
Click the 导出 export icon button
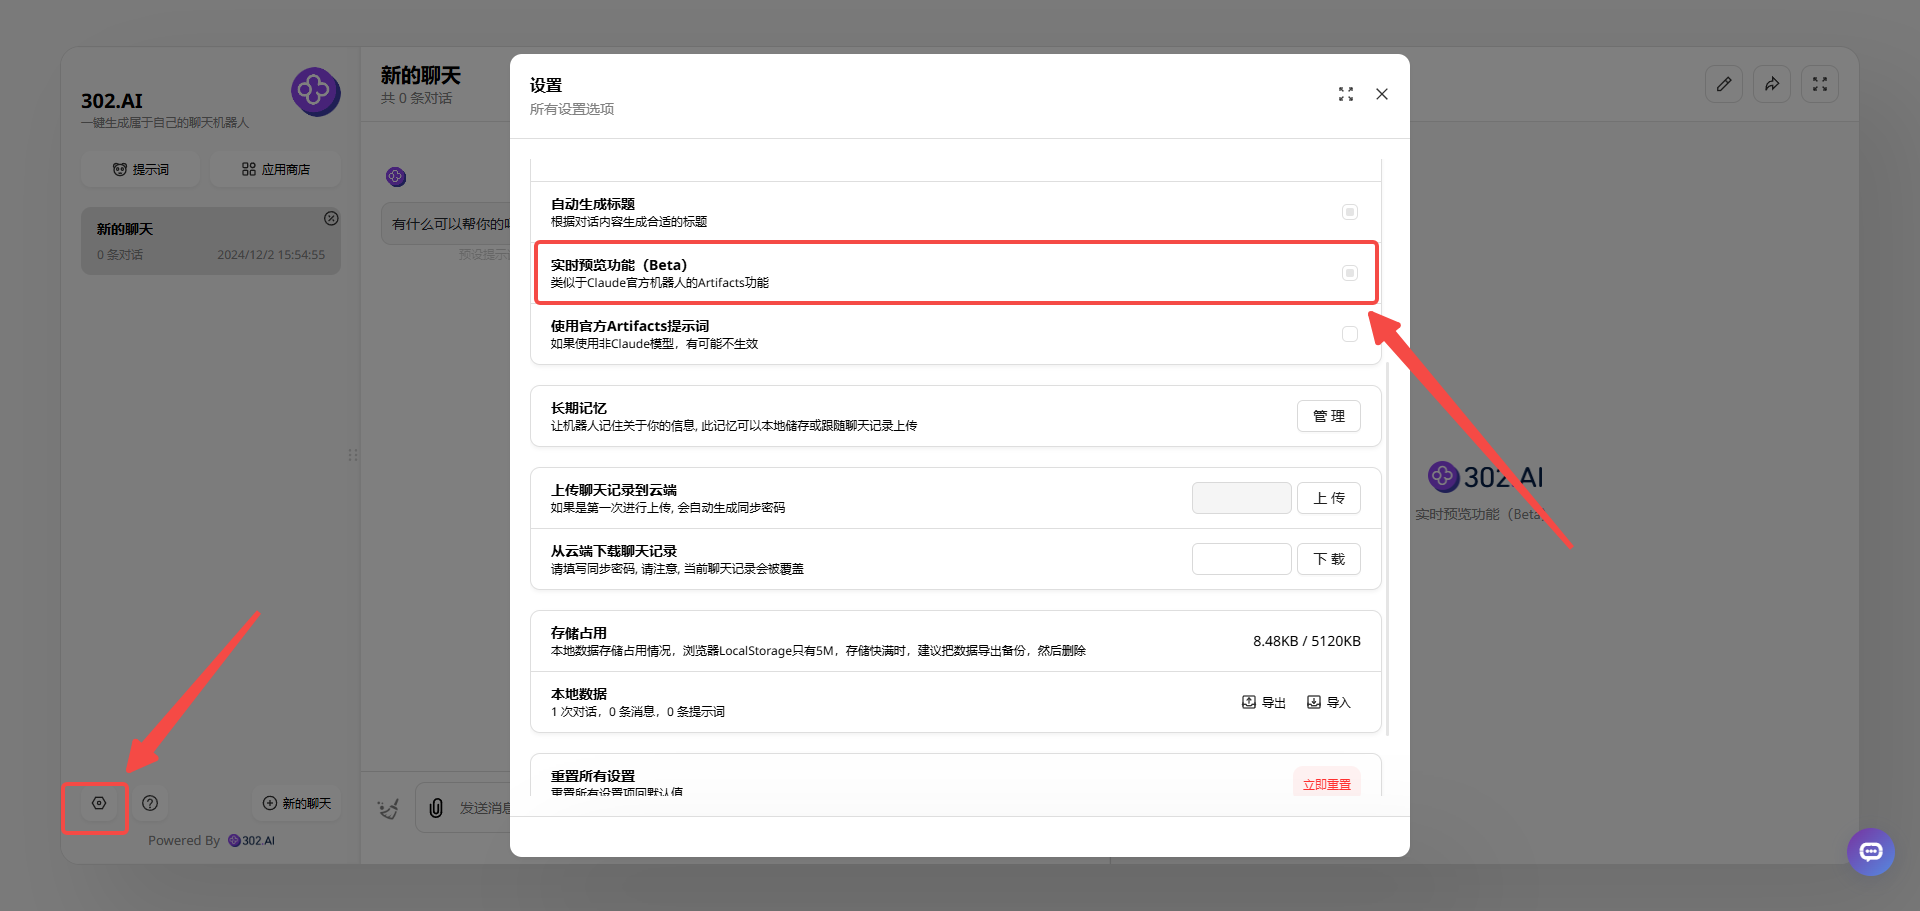(1264, 702)
